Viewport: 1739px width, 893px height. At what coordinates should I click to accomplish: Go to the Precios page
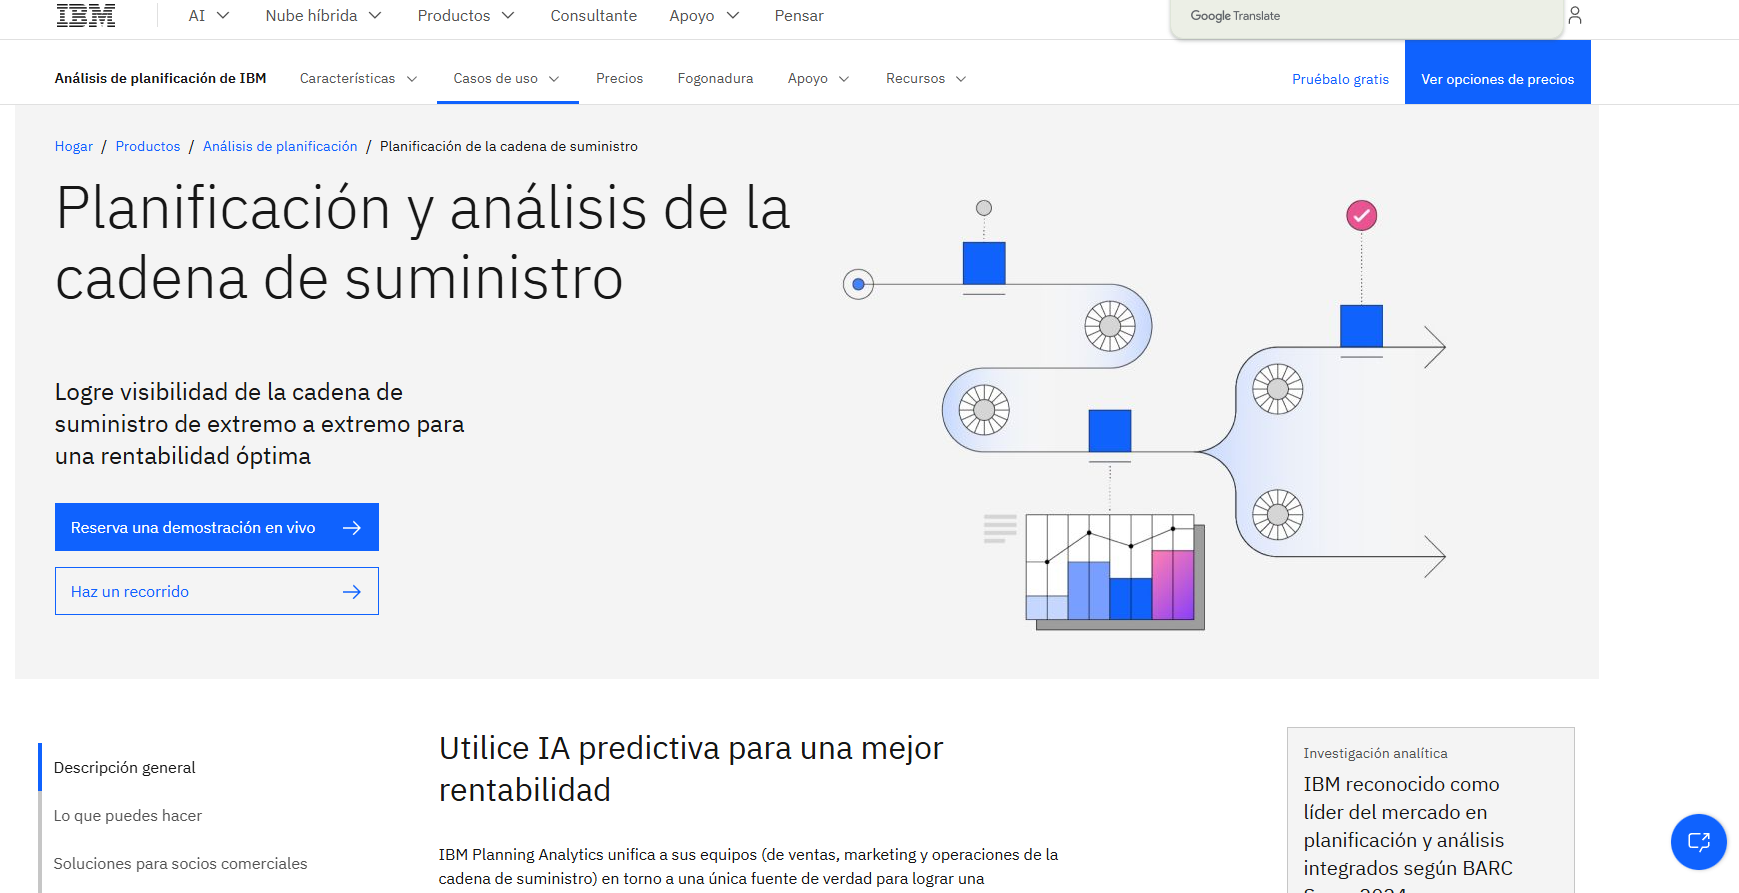(619, 79)
